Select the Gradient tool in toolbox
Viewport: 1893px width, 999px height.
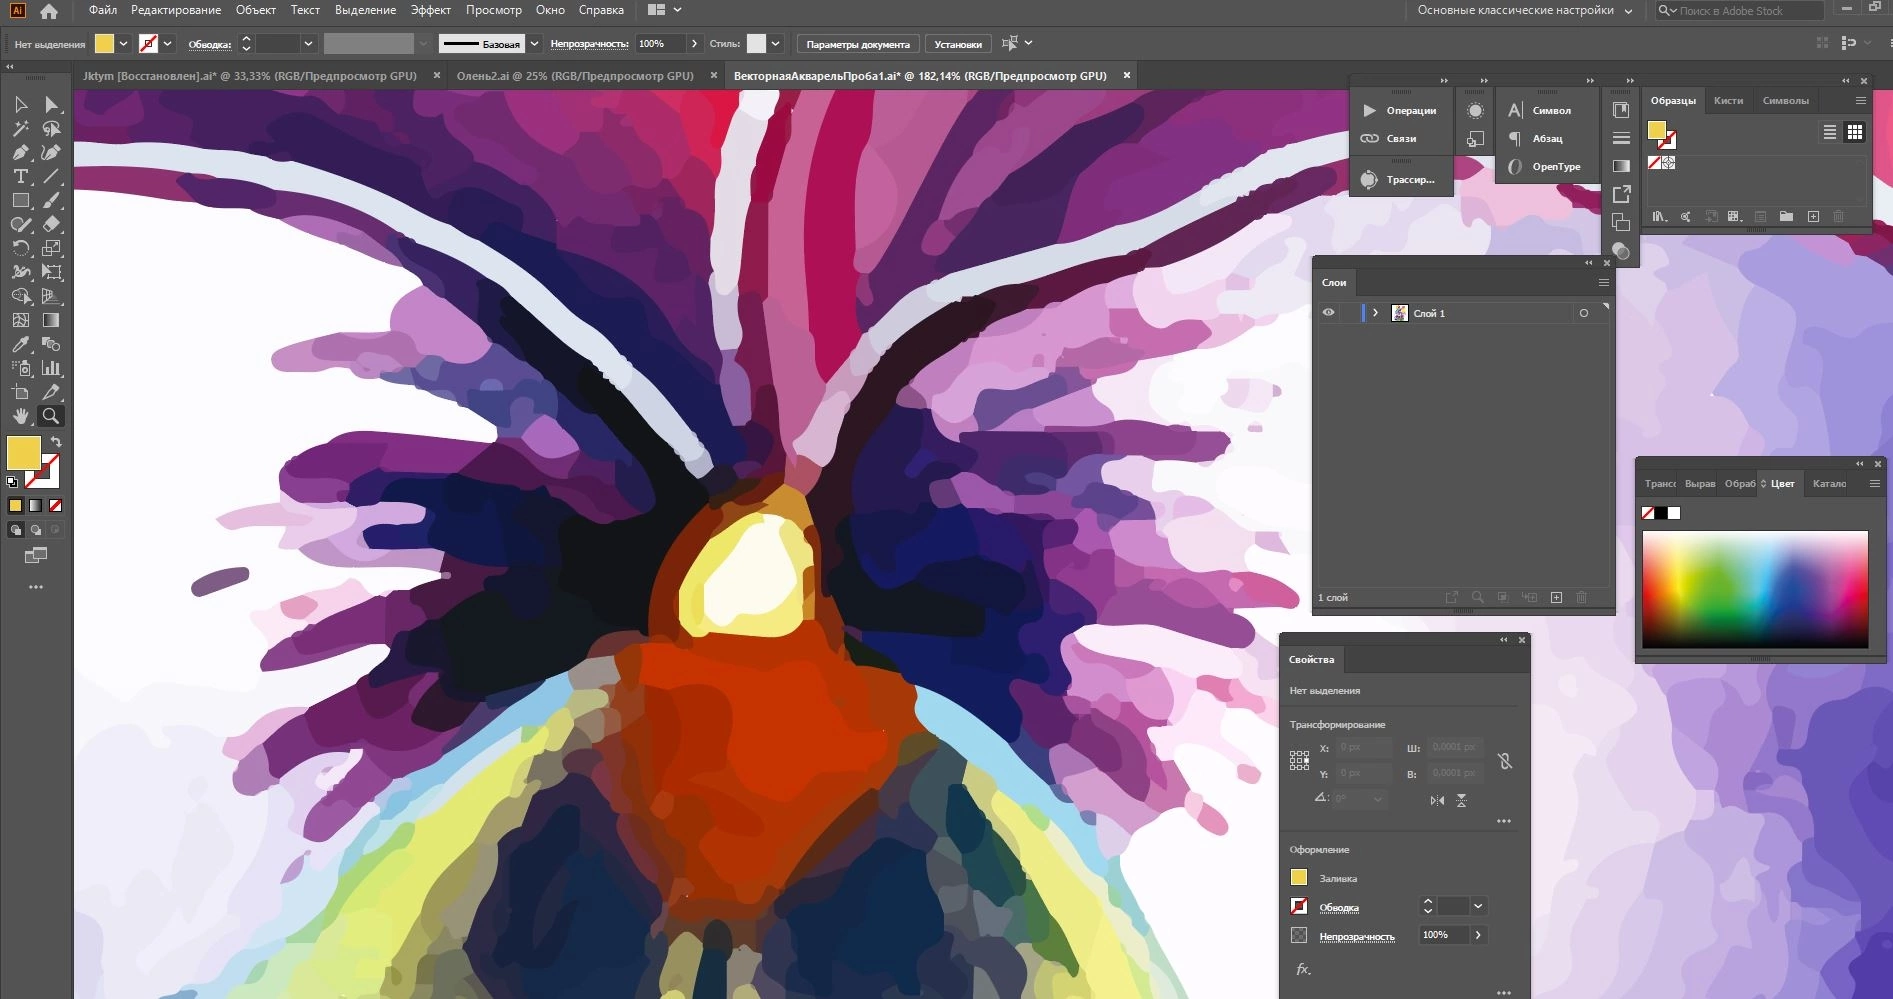pyautogui.click(x=51, y=320)
